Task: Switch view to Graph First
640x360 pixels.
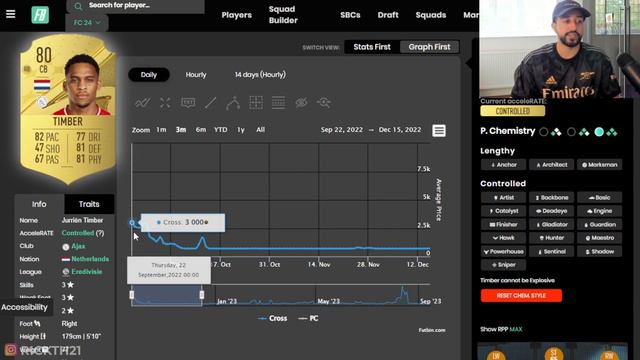Action: (x=429, y=47)
